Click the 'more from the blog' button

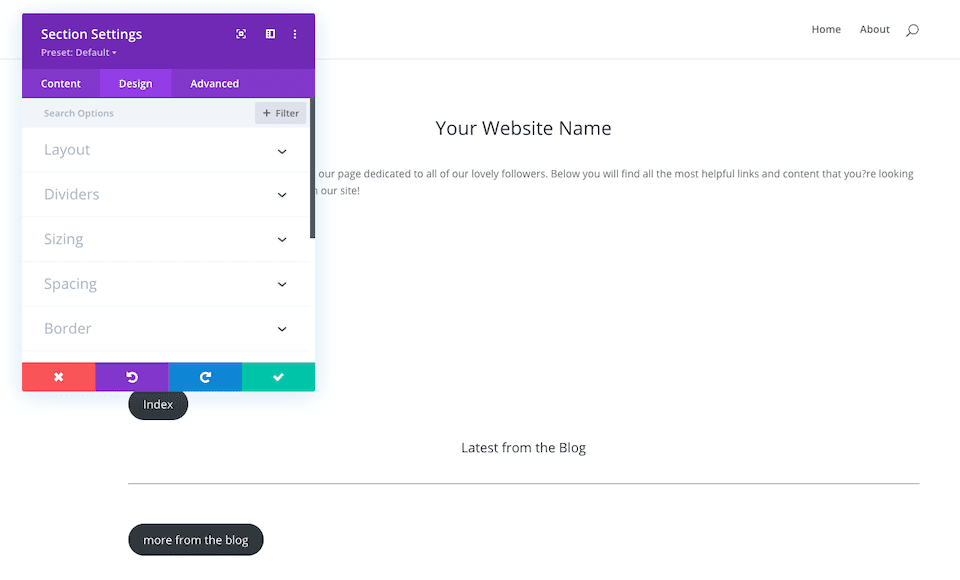tap(195, 539)
